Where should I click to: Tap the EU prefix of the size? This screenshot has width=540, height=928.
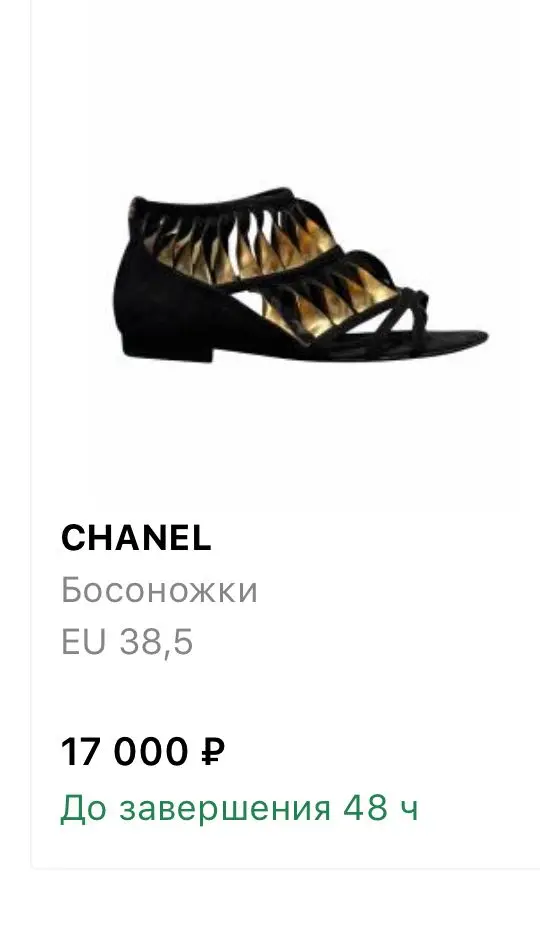[x=83, y=642]
